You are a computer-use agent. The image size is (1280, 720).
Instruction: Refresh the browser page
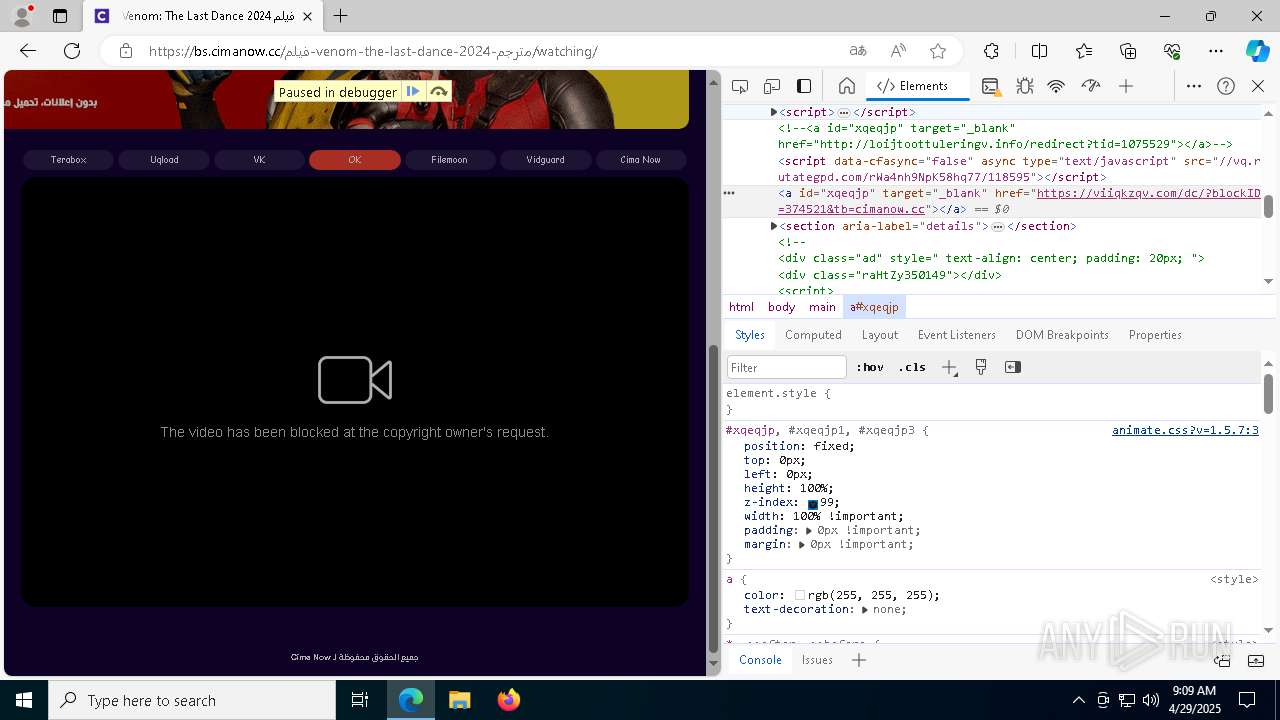[x=72, y=51]
